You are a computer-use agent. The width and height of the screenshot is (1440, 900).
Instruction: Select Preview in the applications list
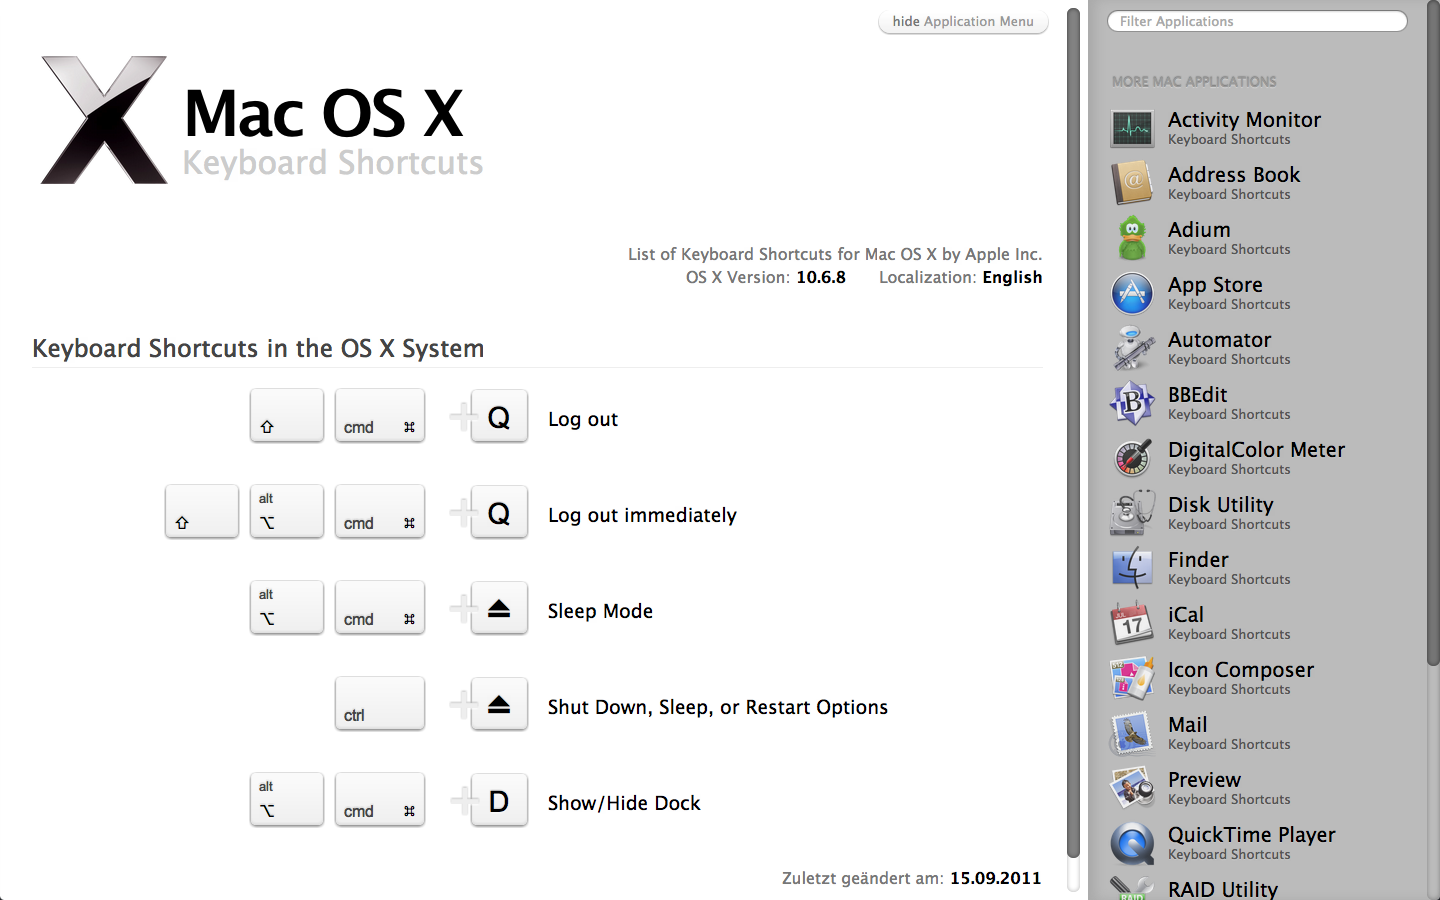click(1229, 788)
